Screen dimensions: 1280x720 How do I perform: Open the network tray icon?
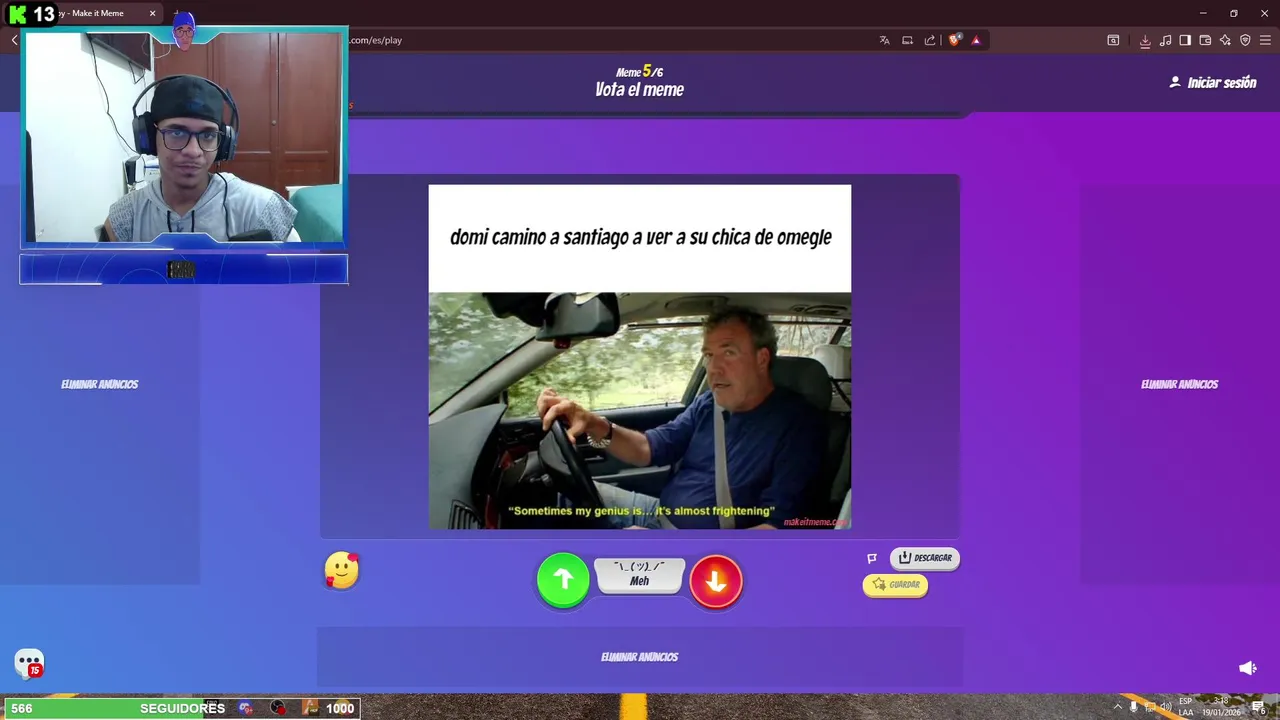tap(1150, 707)
